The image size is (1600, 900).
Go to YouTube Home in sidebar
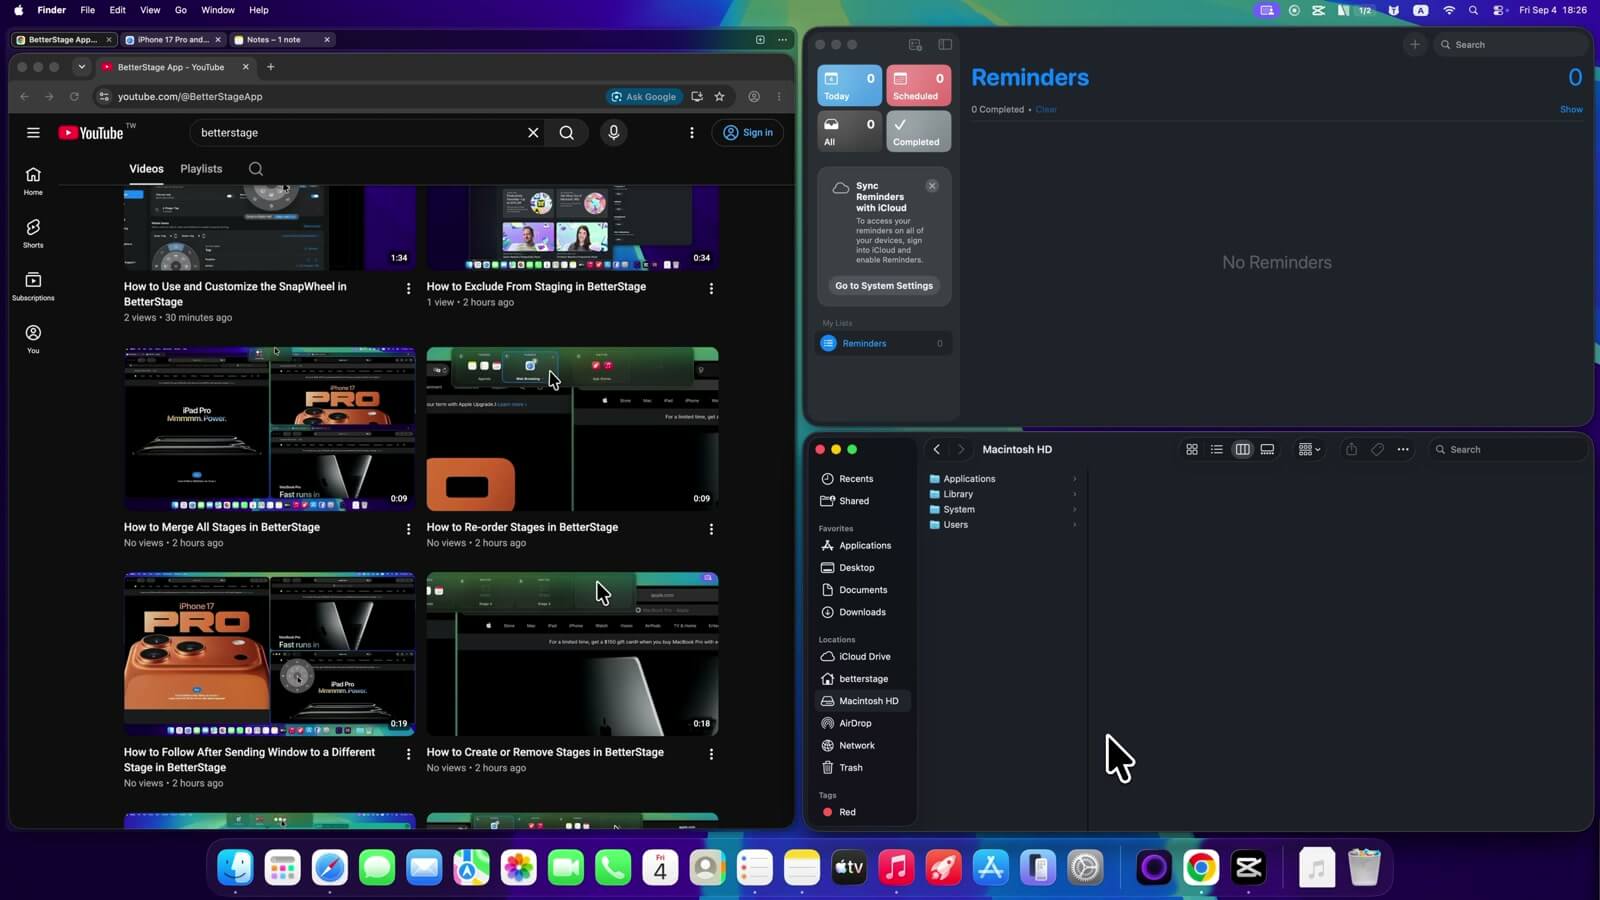point(33,180)
